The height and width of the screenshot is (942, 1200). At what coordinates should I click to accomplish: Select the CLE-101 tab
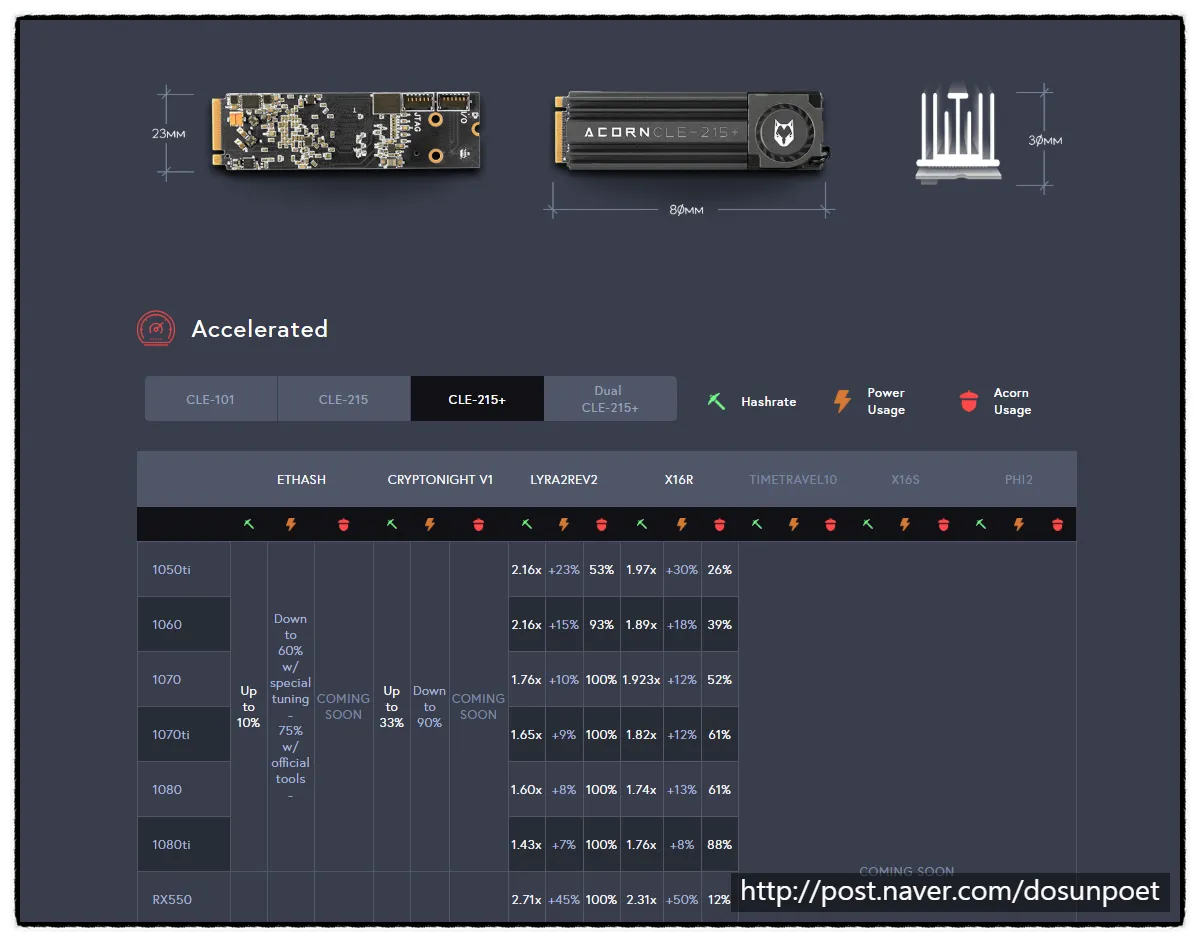(211, 399)
